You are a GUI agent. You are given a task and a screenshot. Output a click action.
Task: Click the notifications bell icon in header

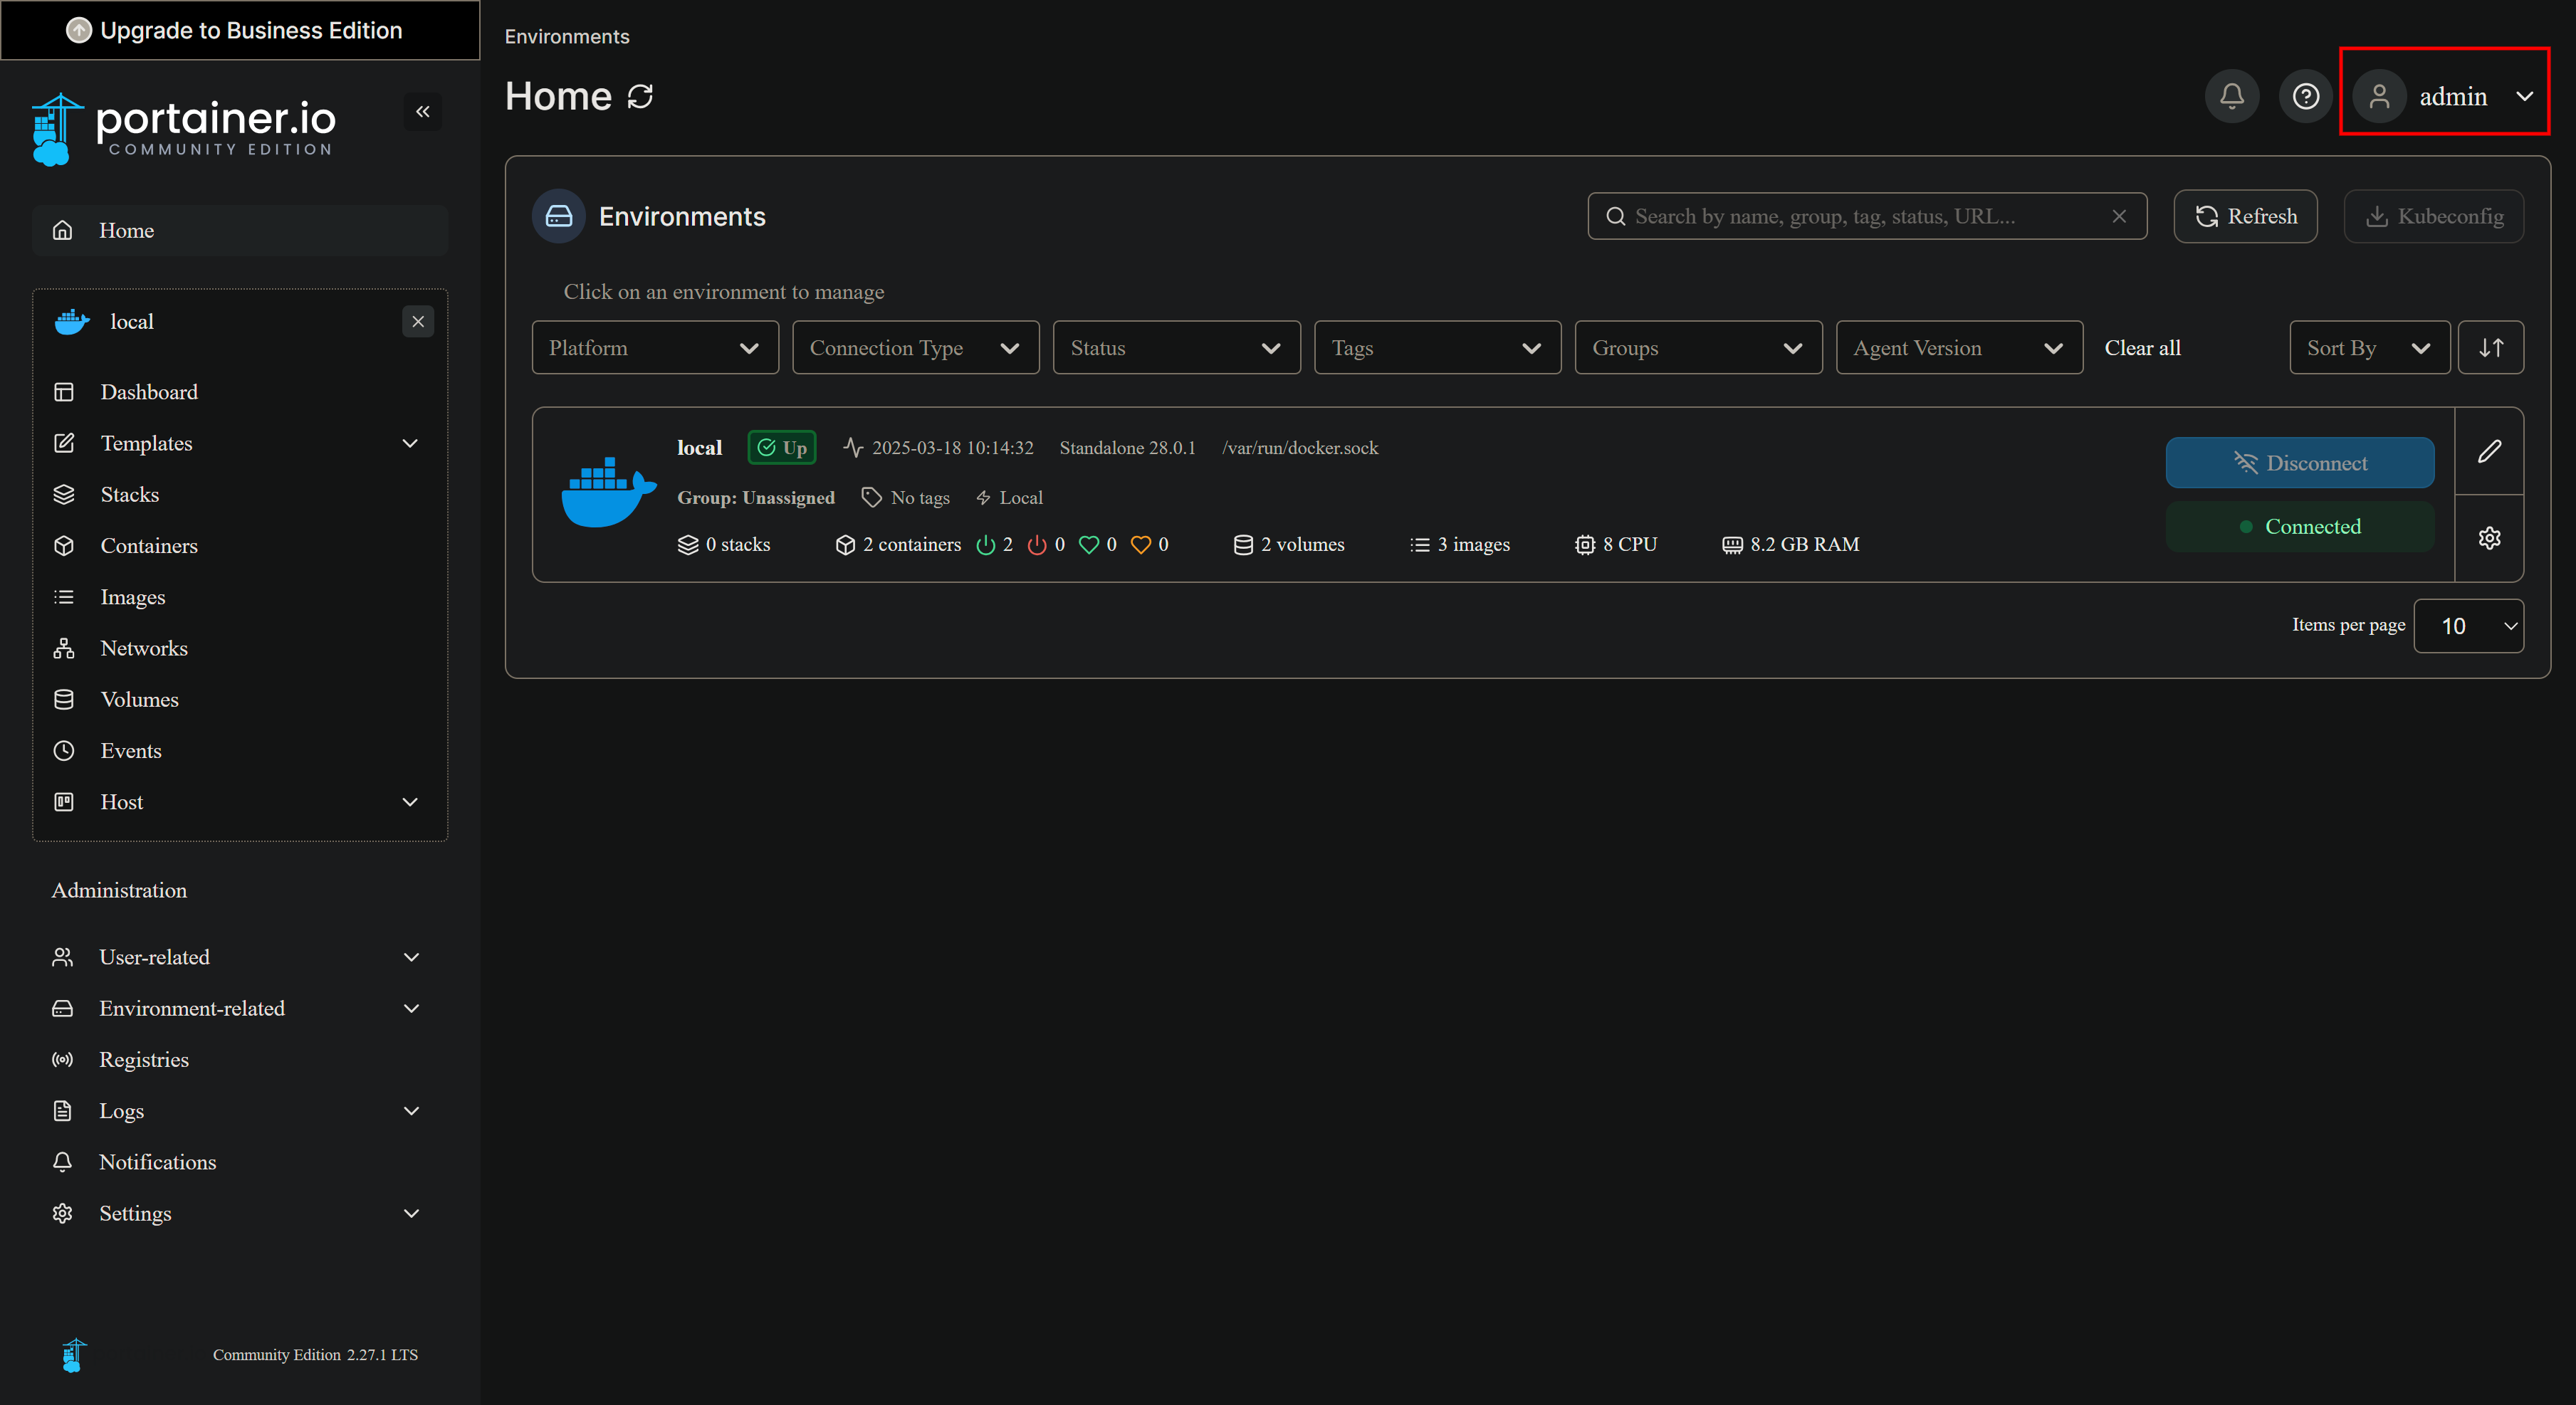2231,96
